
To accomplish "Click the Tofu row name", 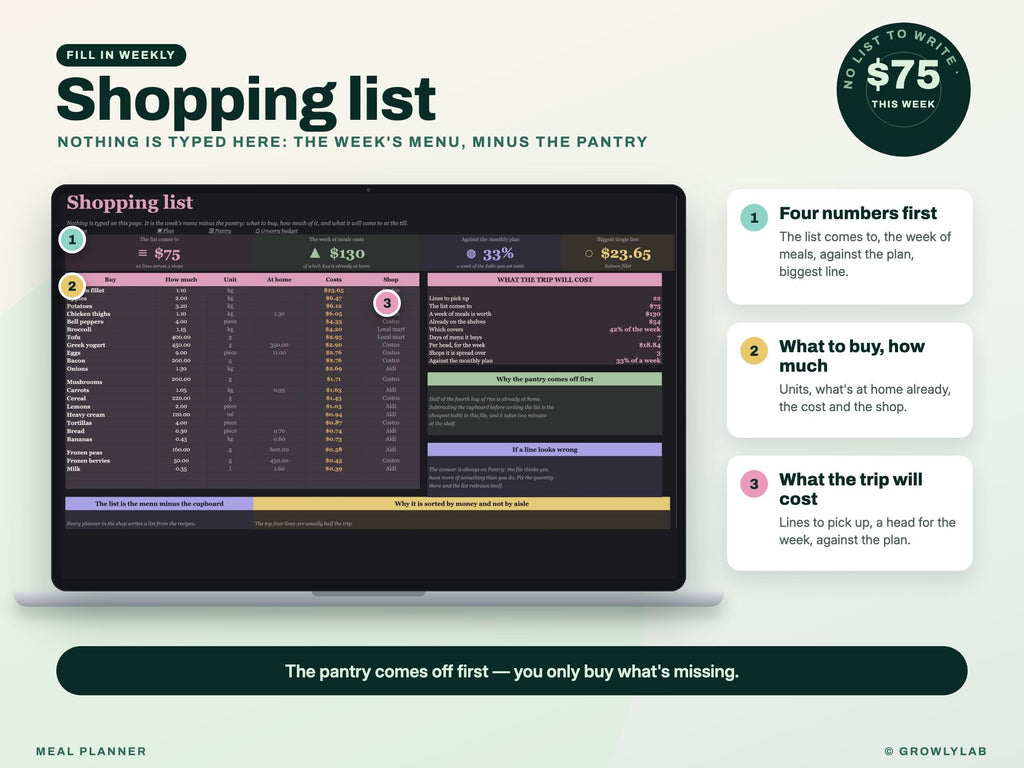I will pyautogui.click(x=73, y=337).
